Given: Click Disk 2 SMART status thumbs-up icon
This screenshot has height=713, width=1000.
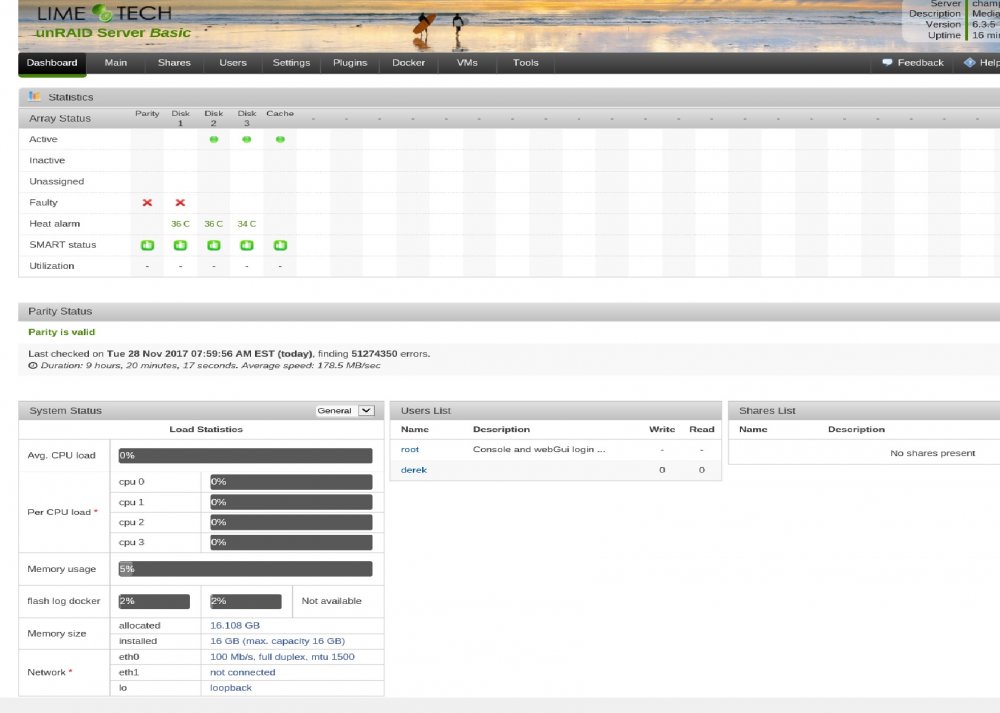Looking at the screenshot, I should 214,245.
